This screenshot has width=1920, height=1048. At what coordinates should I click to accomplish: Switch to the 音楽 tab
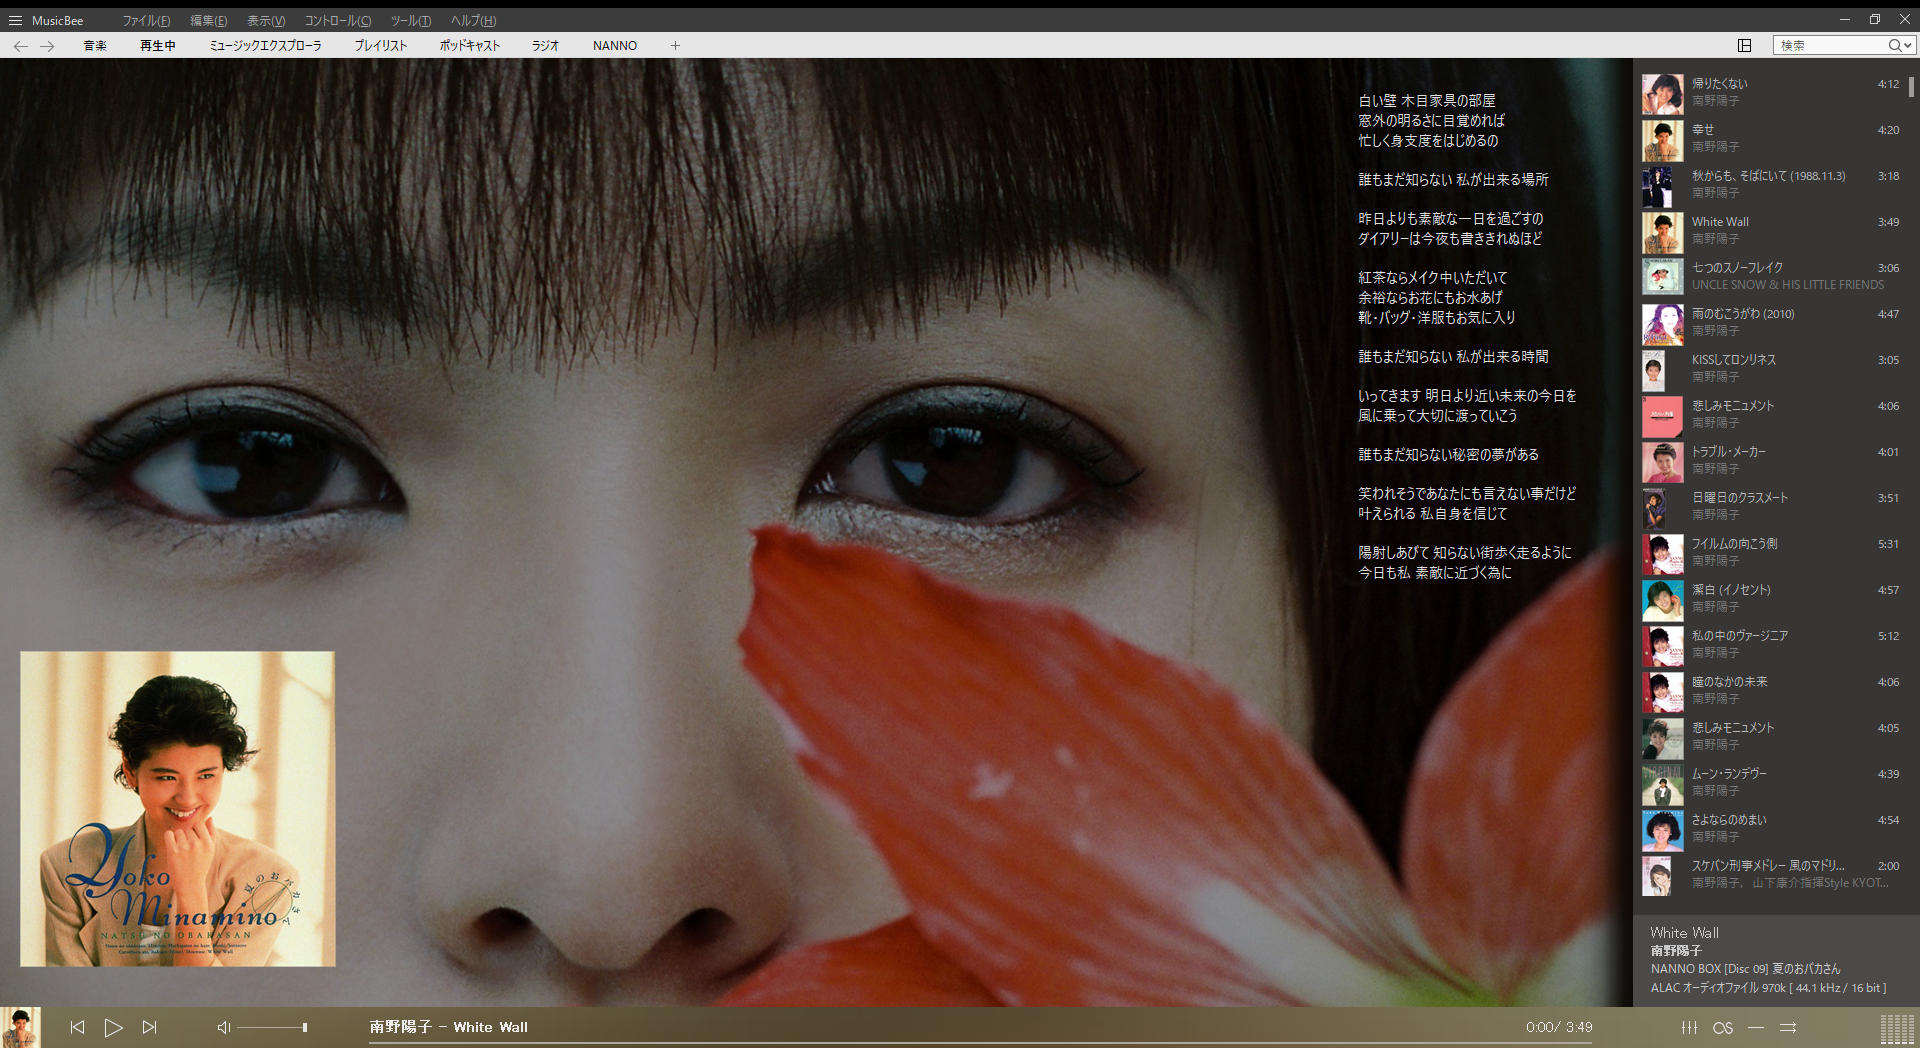(x=95, y=46)
